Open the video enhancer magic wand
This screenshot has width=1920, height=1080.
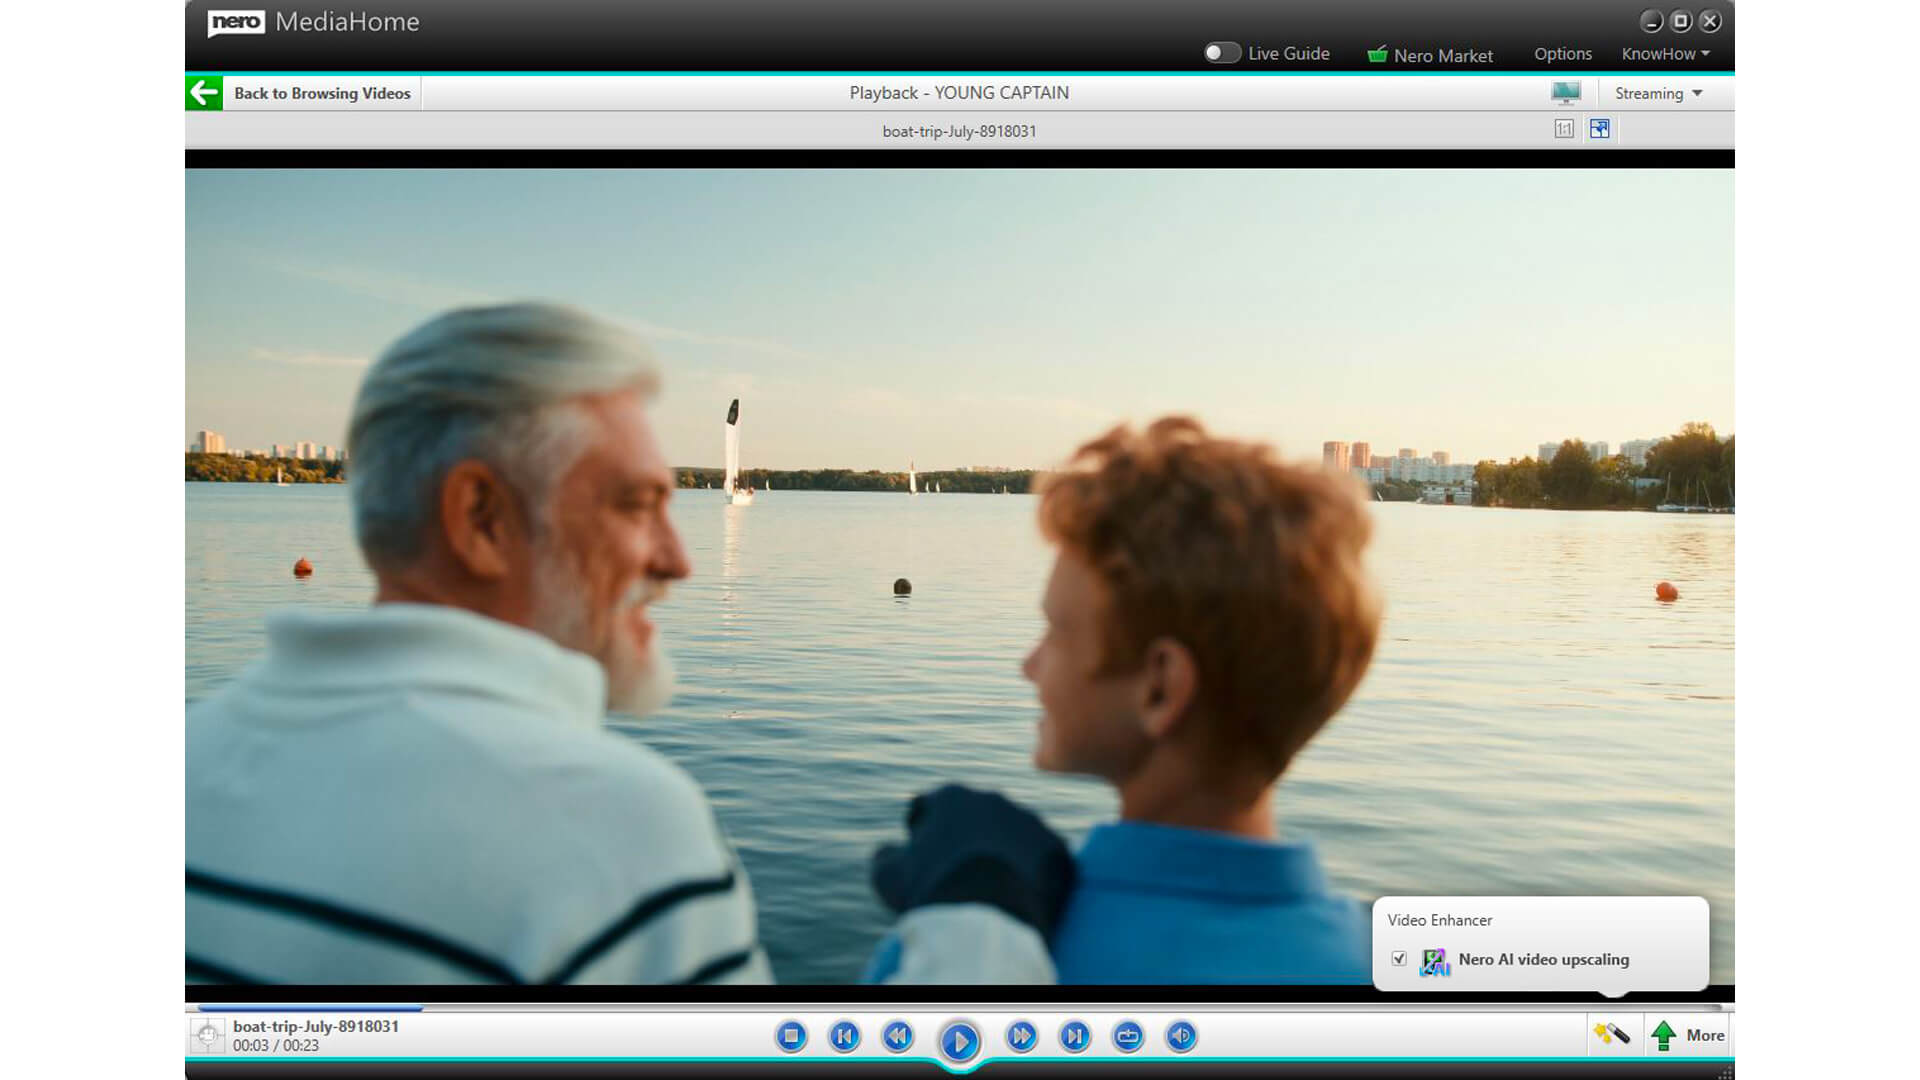tap(1611, 1034)
